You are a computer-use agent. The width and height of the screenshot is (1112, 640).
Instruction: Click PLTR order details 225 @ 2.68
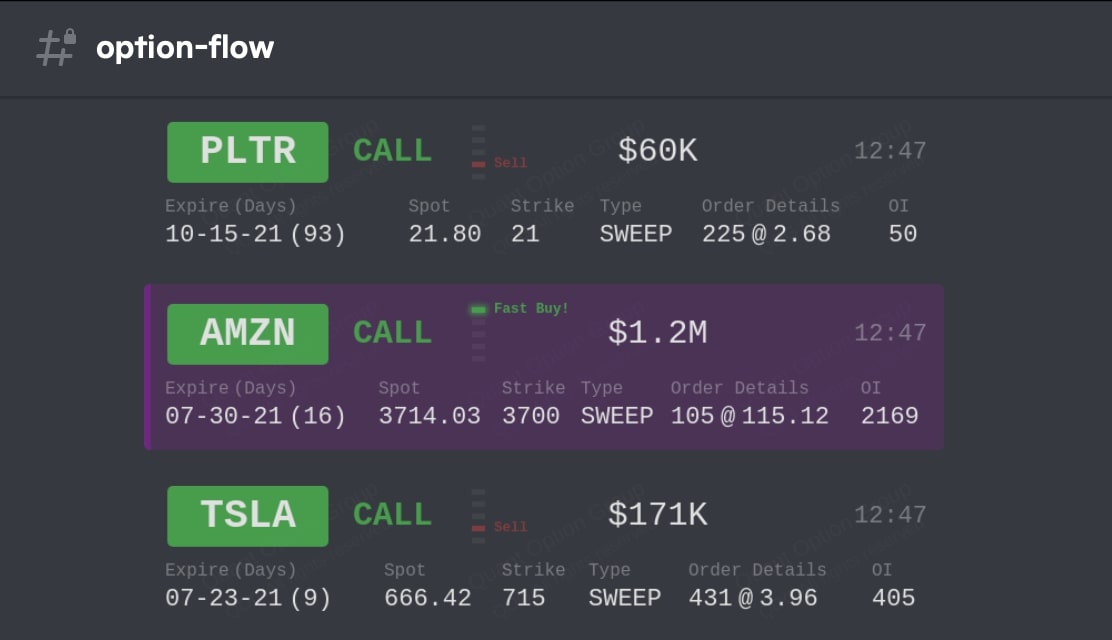pyautogui.click(x=766, y=234)
